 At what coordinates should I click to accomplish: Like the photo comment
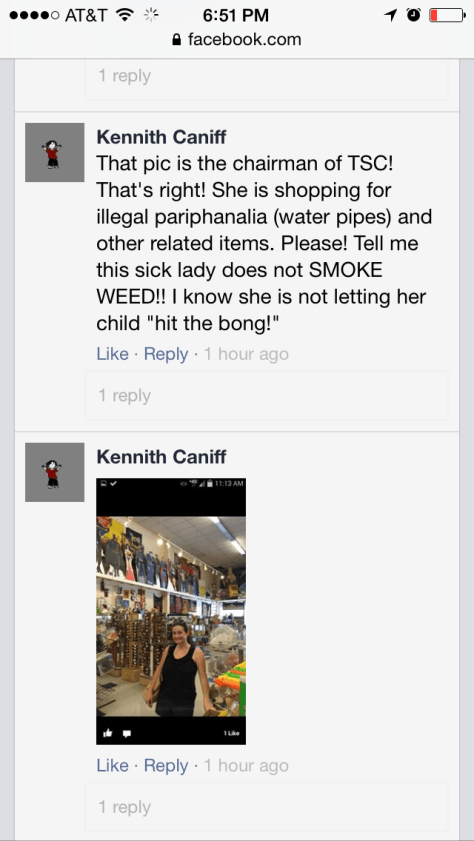tap(113, 765)
